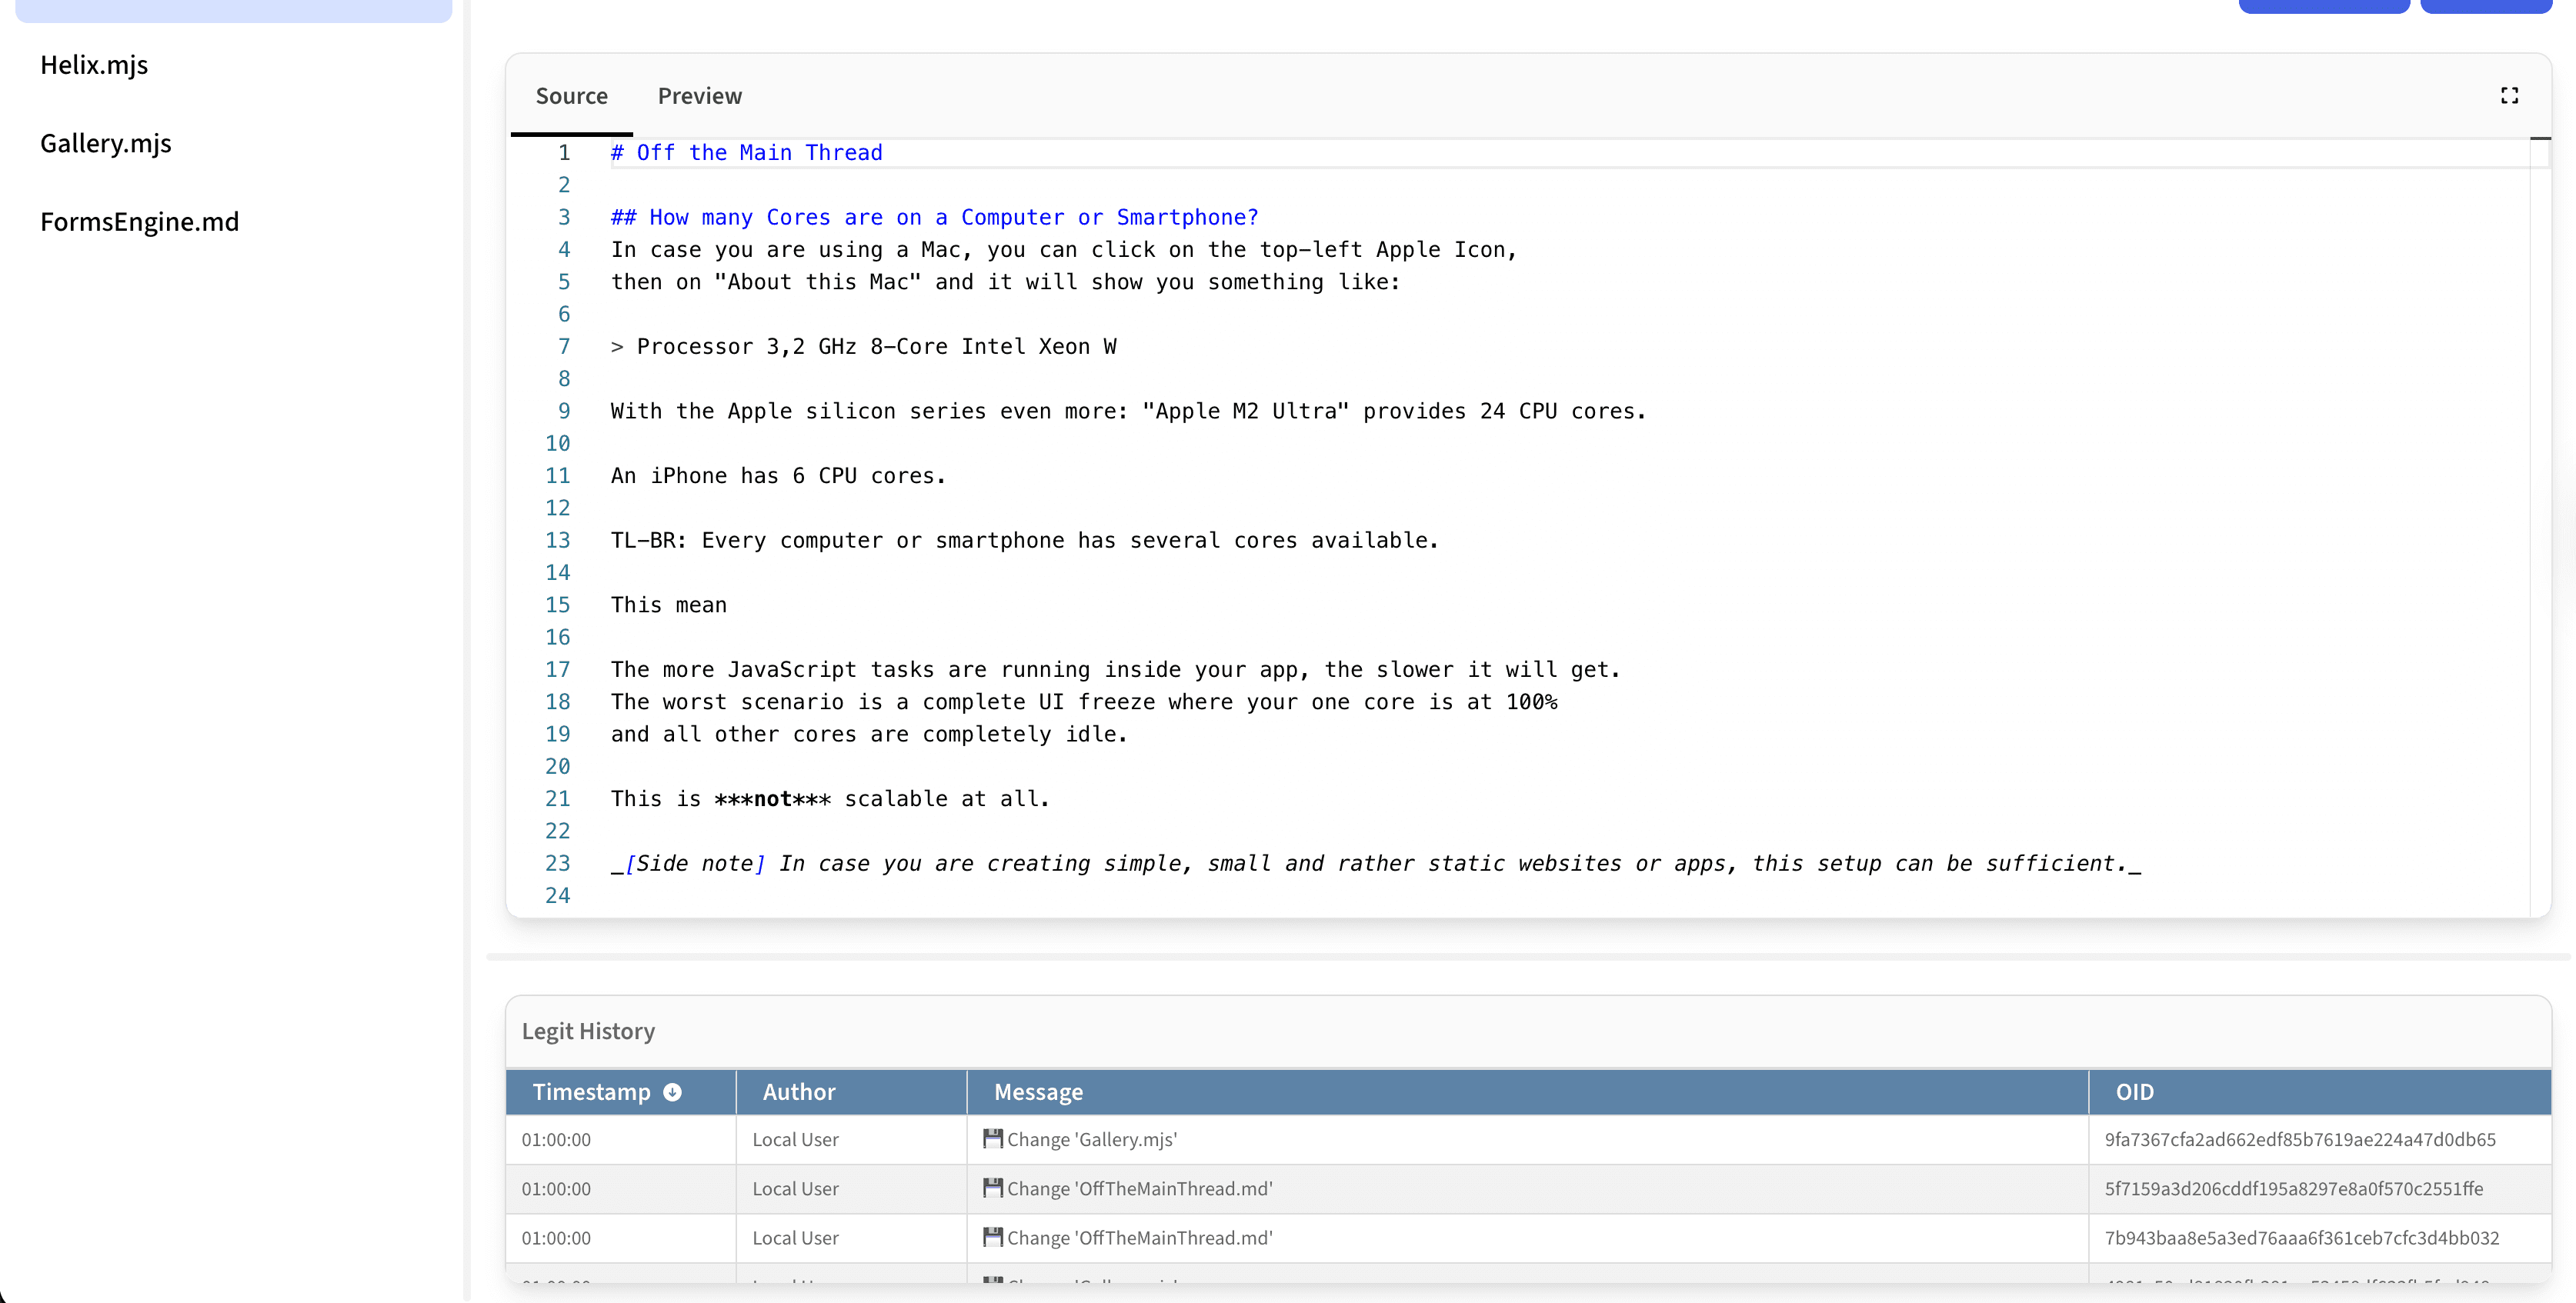Open the Preview tab
Viewport: 2576px width, 1303px height.
click(x=699, y=96)
